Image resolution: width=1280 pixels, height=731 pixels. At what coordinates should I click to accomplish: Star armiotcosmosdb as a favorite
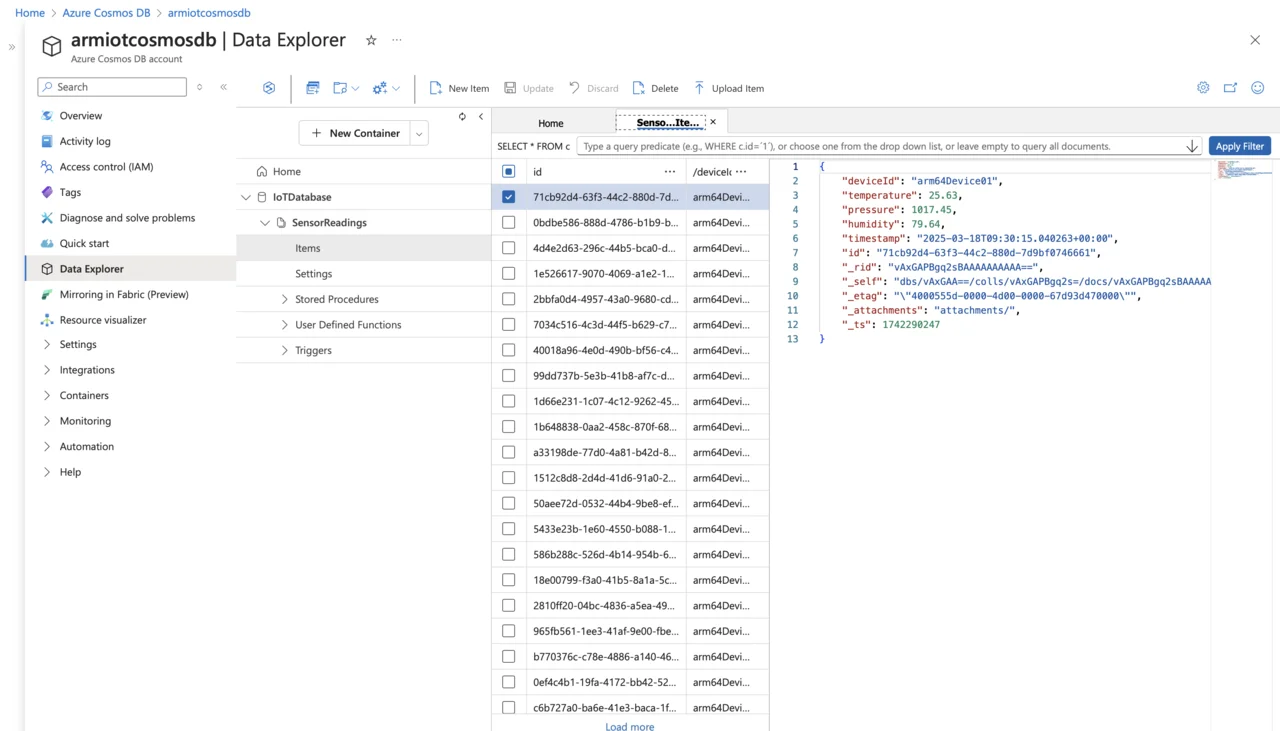[371, 40]
